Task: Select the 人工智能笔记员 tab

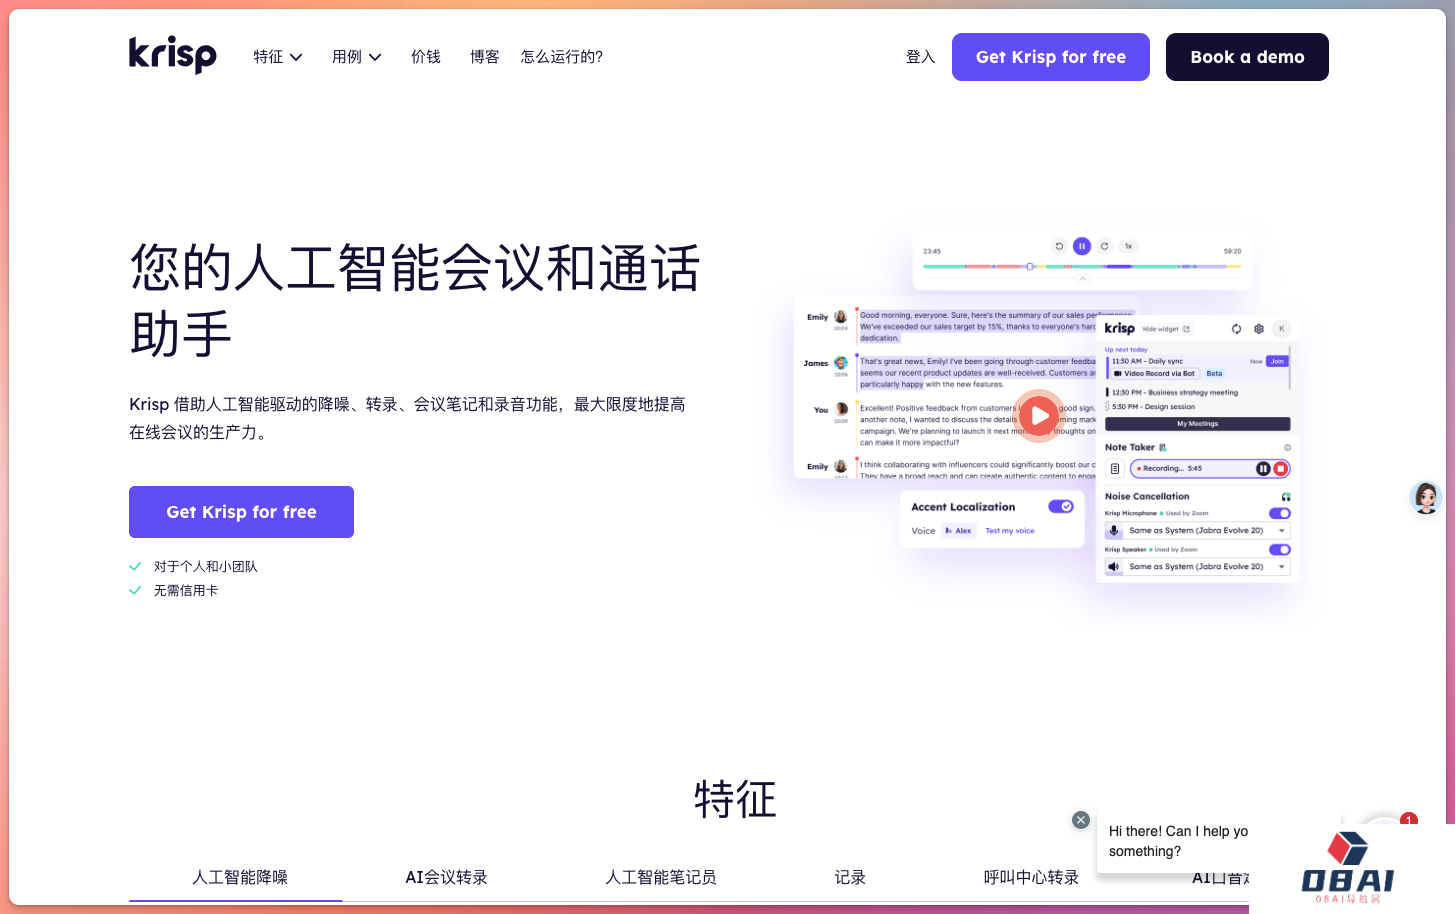Action: coord(661,877)
